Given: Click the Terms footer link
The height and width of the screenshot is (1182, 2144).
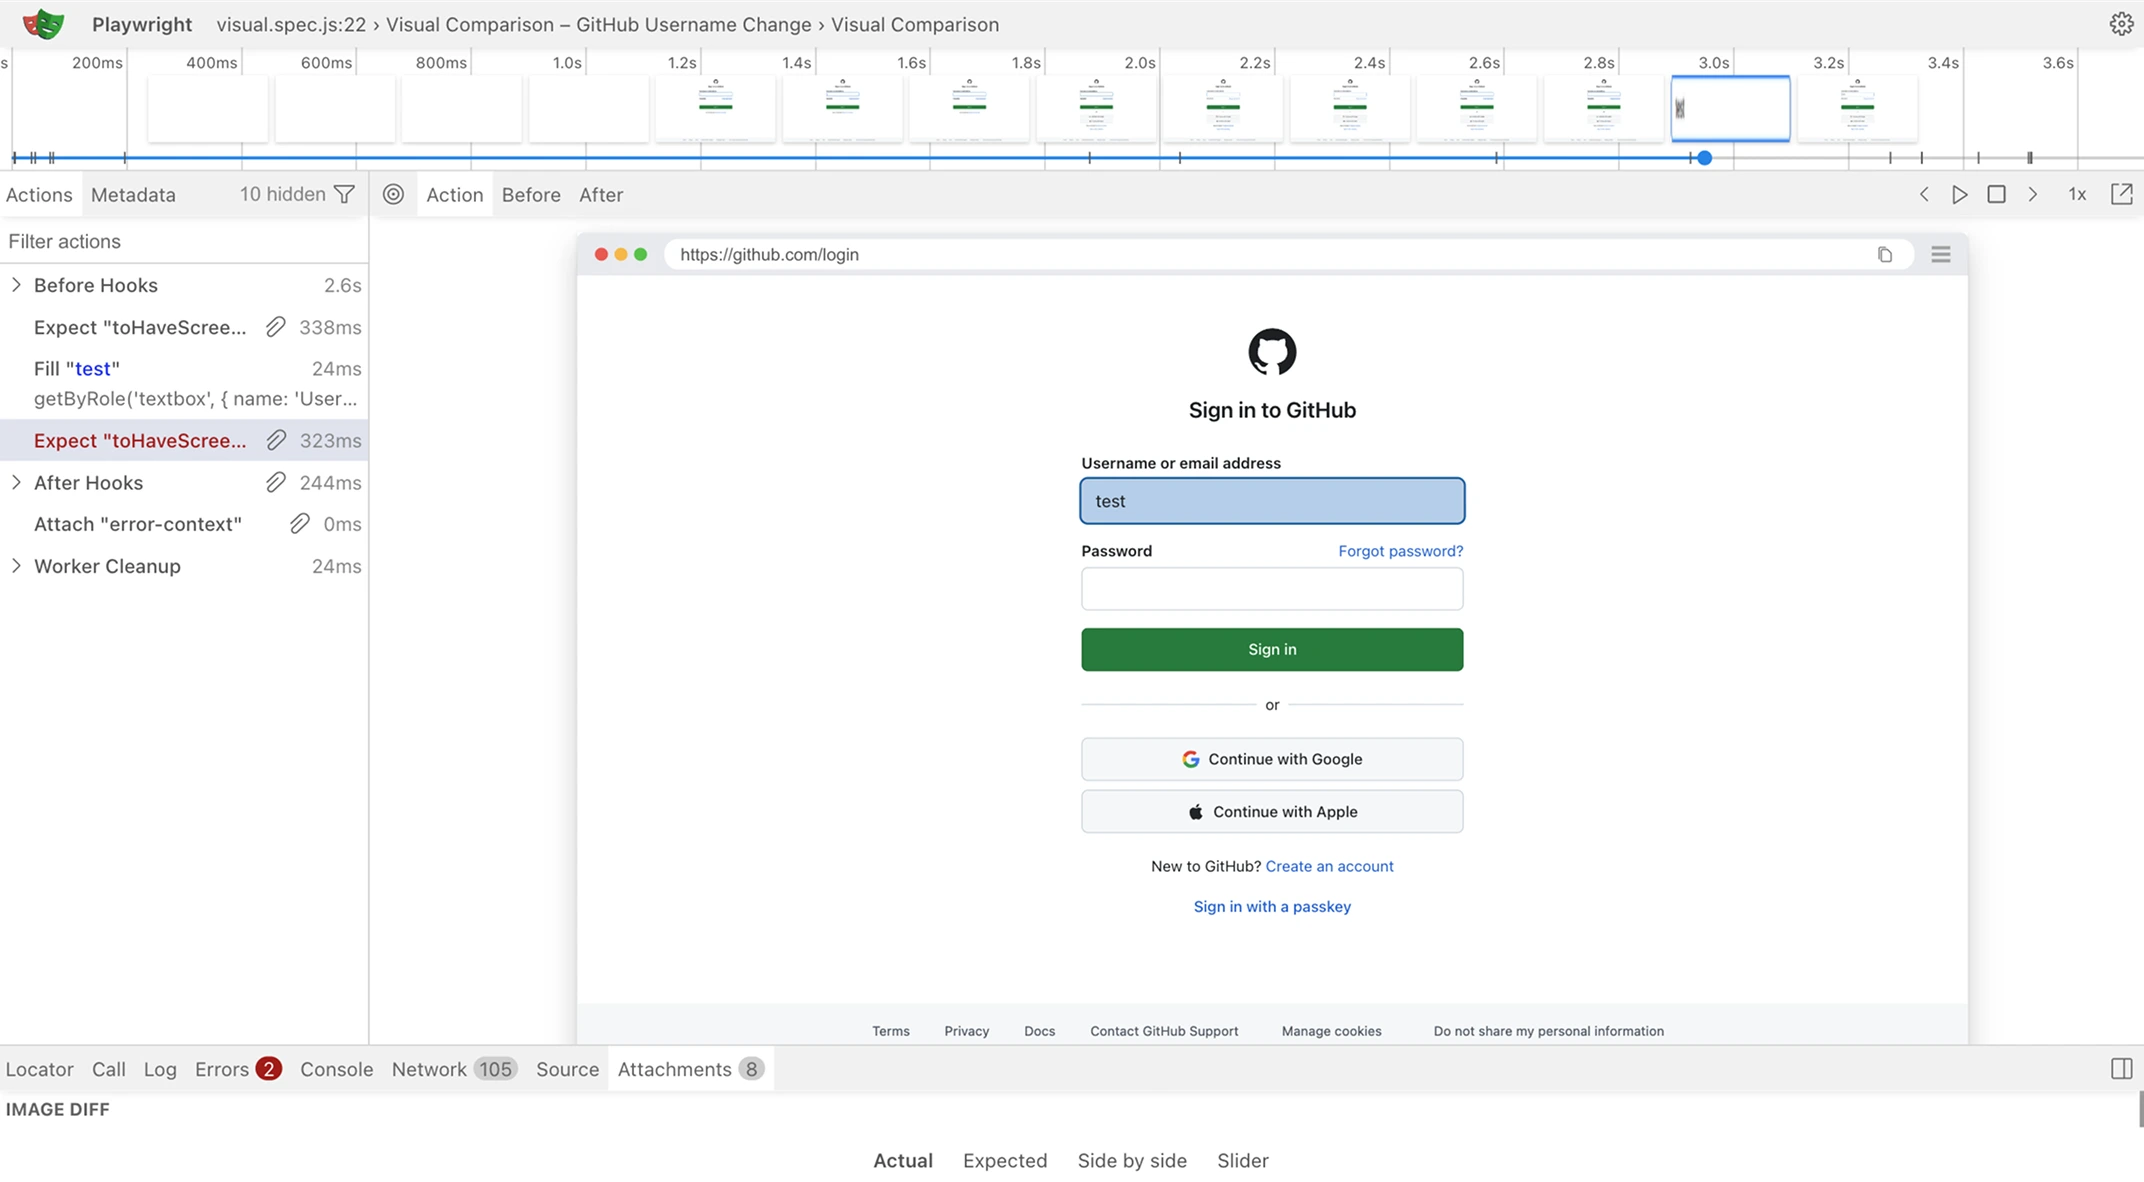Looking at the screenshot, I should coord(890,1031).
